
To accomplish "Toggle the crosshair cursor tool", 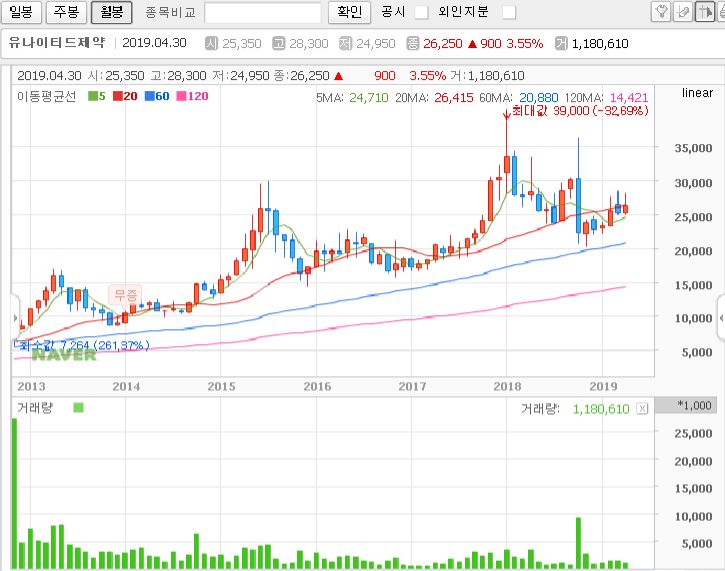I will coord(705,12).
